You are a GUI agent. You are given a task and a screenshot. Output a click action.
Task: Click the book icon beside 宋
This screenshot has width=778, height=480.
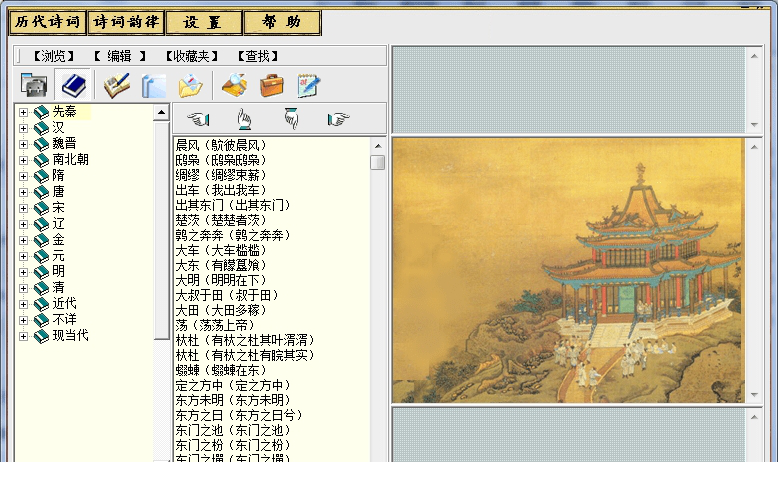point(41,208)
